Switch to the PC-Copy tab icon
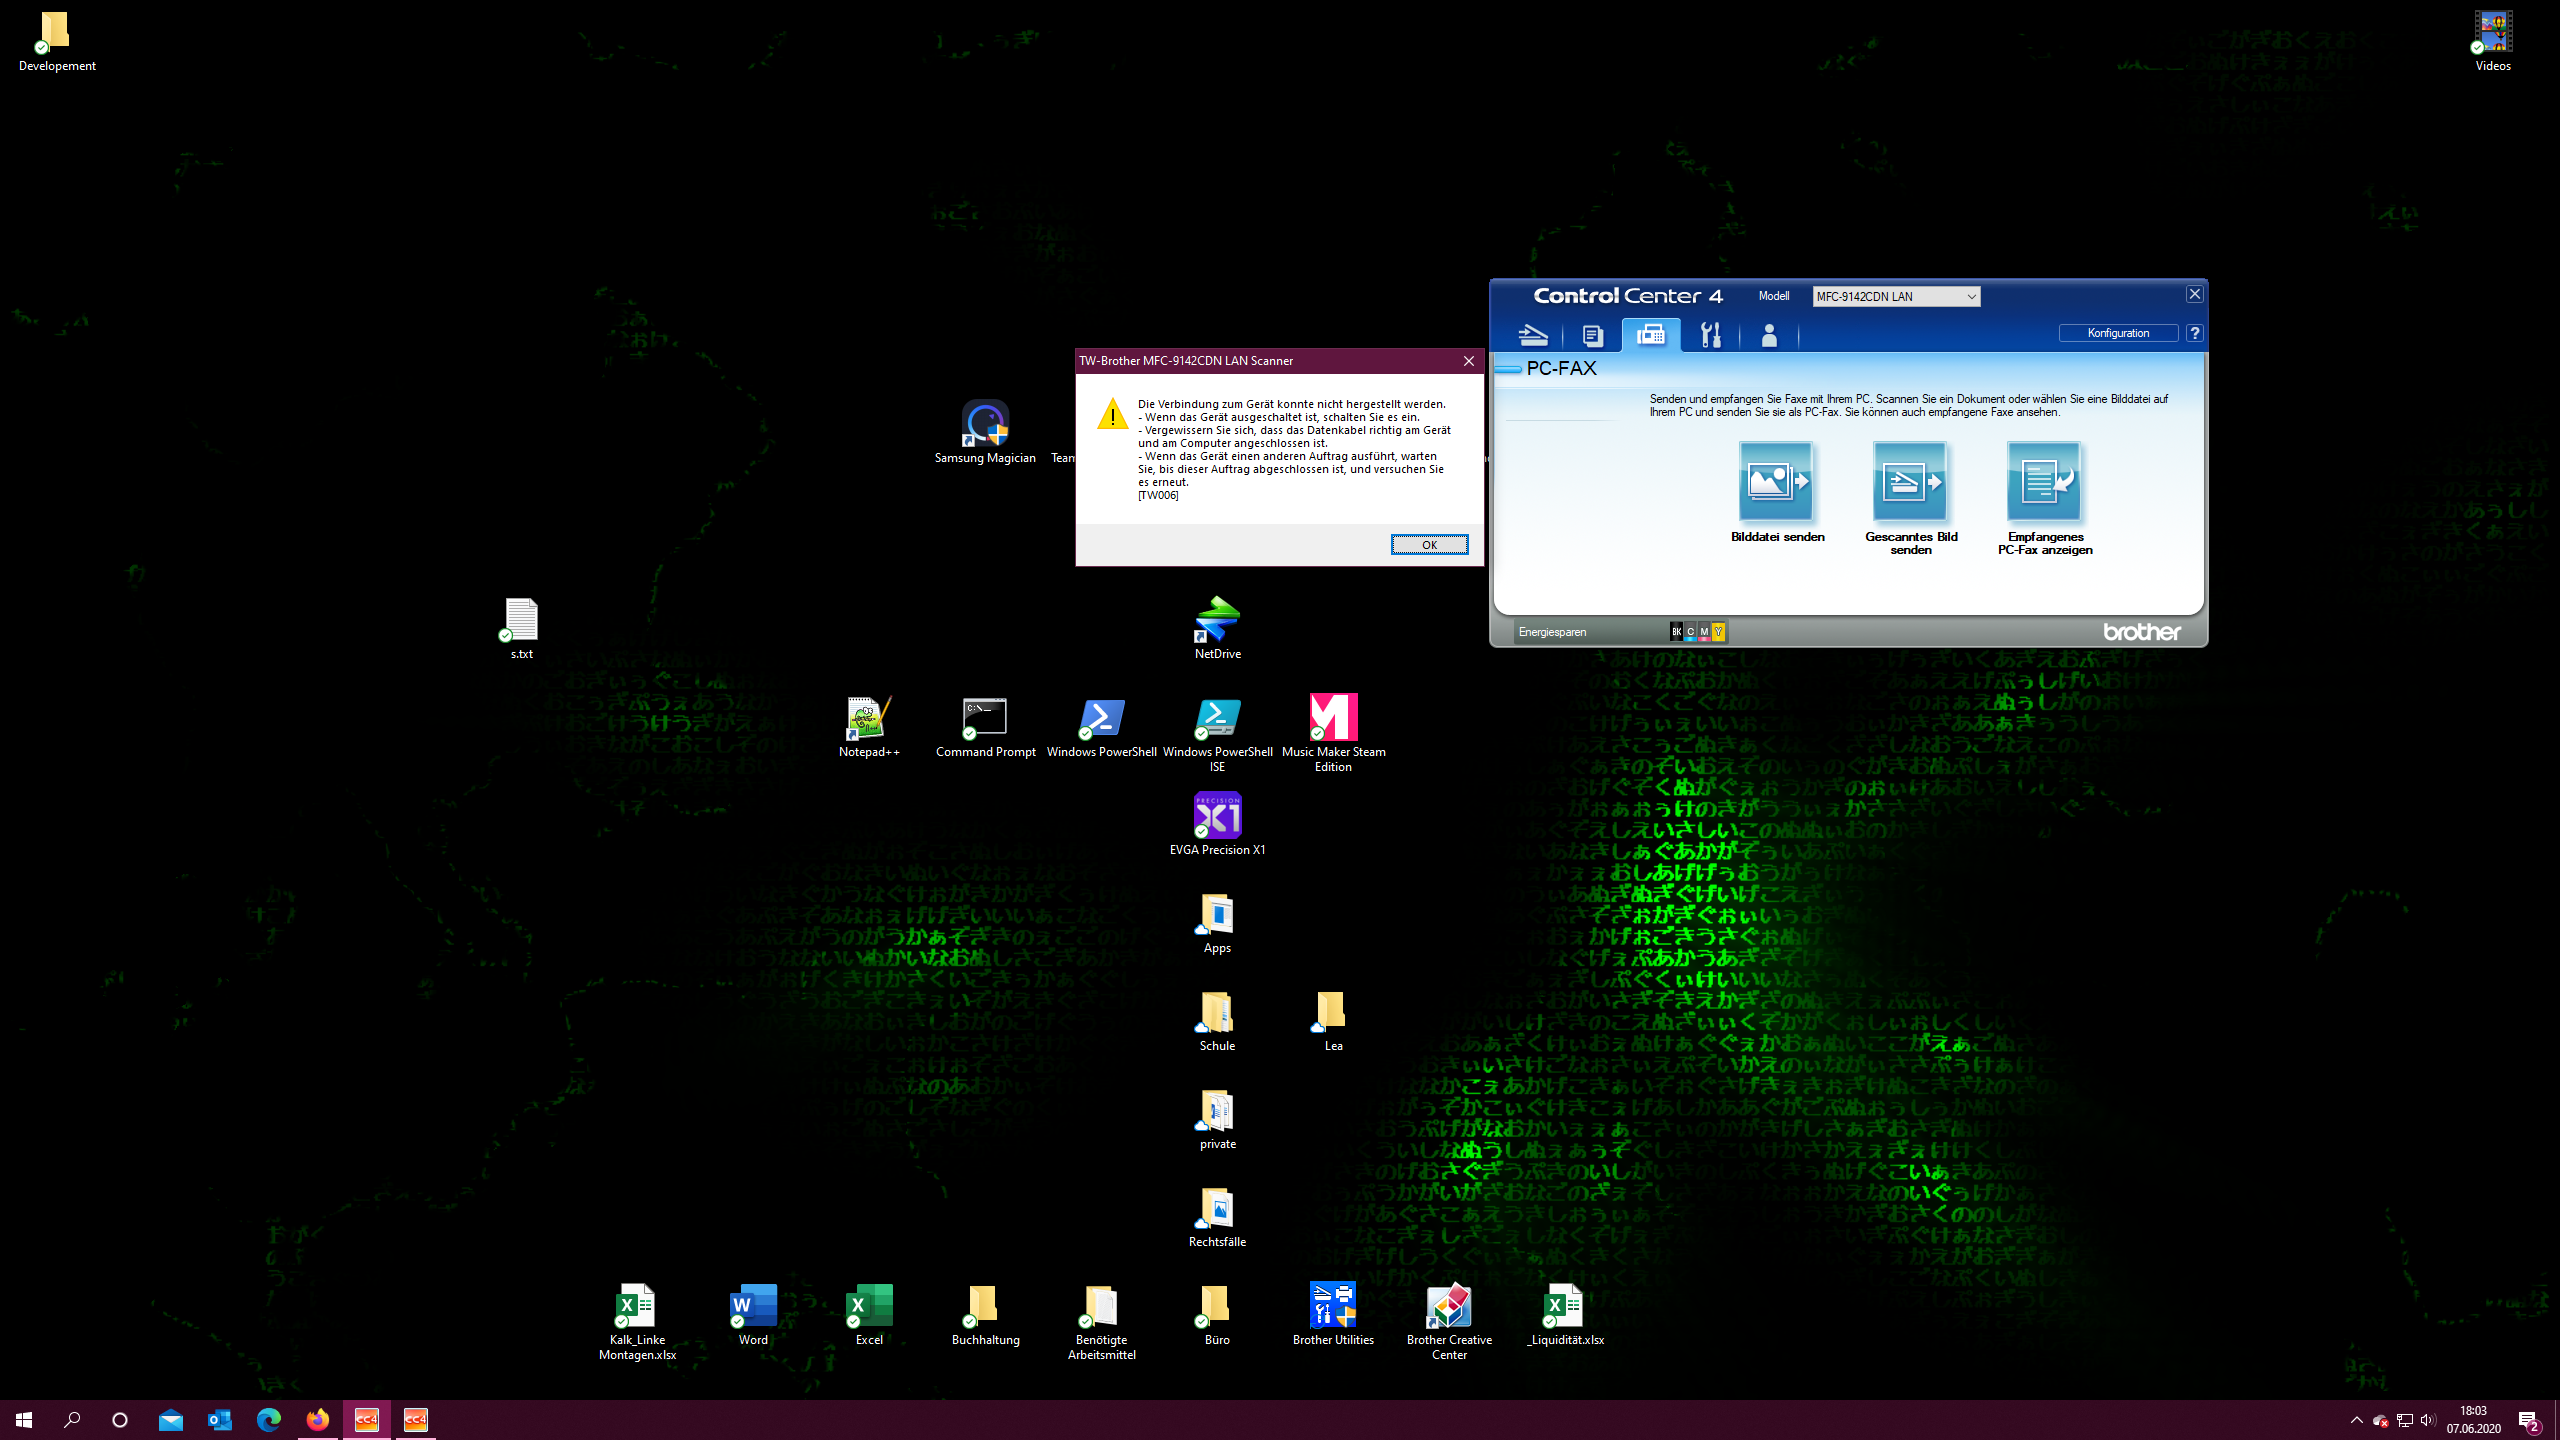The height and width of the screenshot is (1440, 2560). tap(1593, 335)
